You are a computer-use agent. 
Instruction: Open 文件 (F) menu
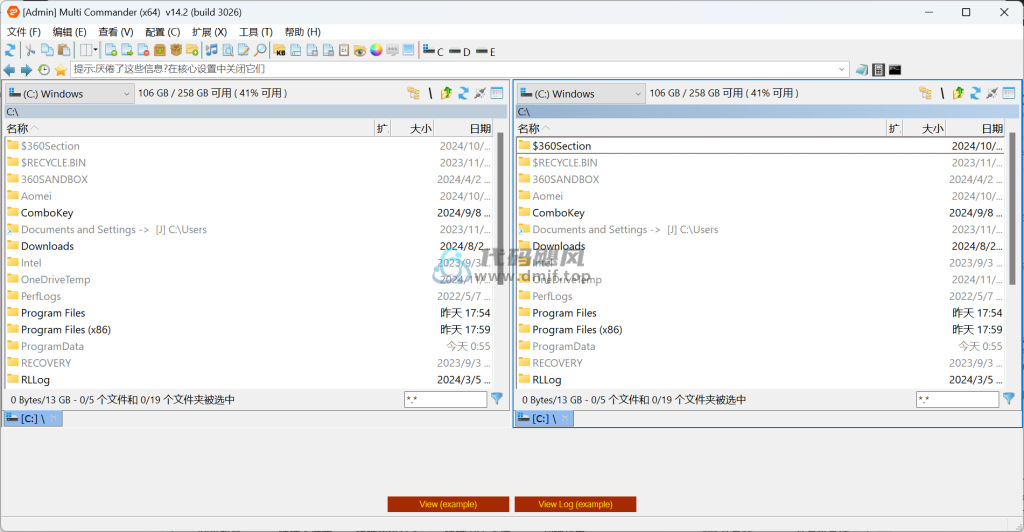pos(24,32)
